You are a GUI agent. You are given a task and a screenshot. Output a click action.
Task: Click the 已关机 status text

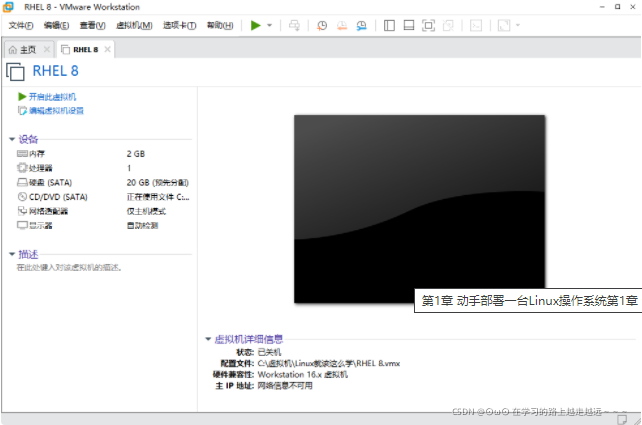pos(269,352)
